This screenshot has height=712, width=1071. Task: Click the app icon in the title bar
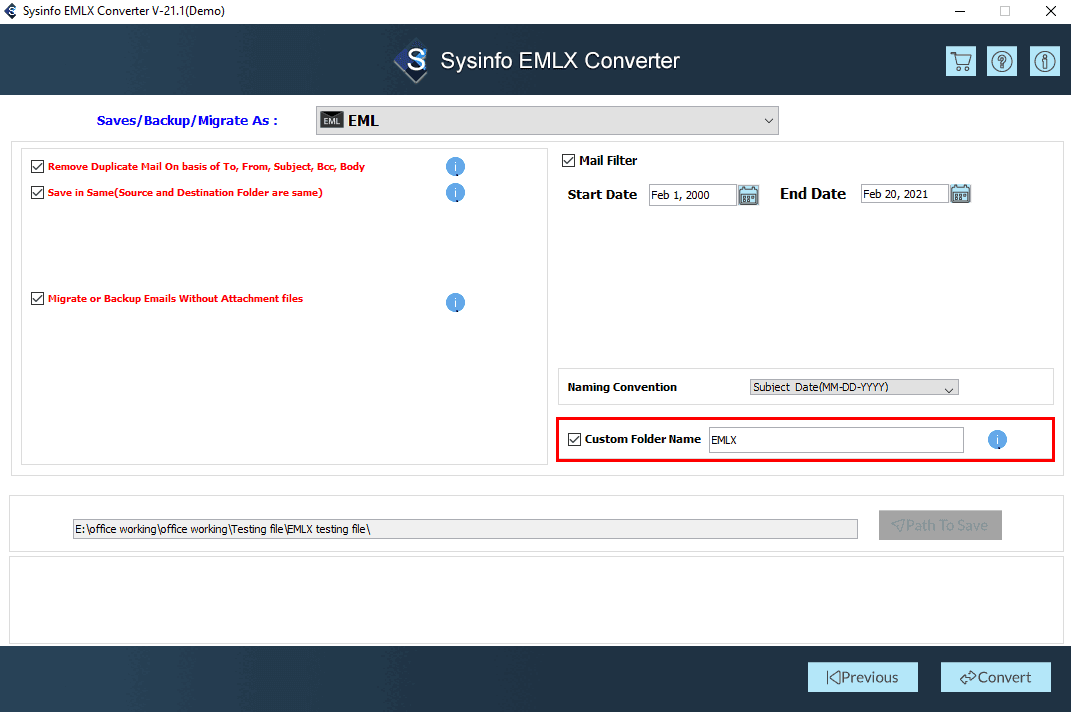click(x=10, y=11)
